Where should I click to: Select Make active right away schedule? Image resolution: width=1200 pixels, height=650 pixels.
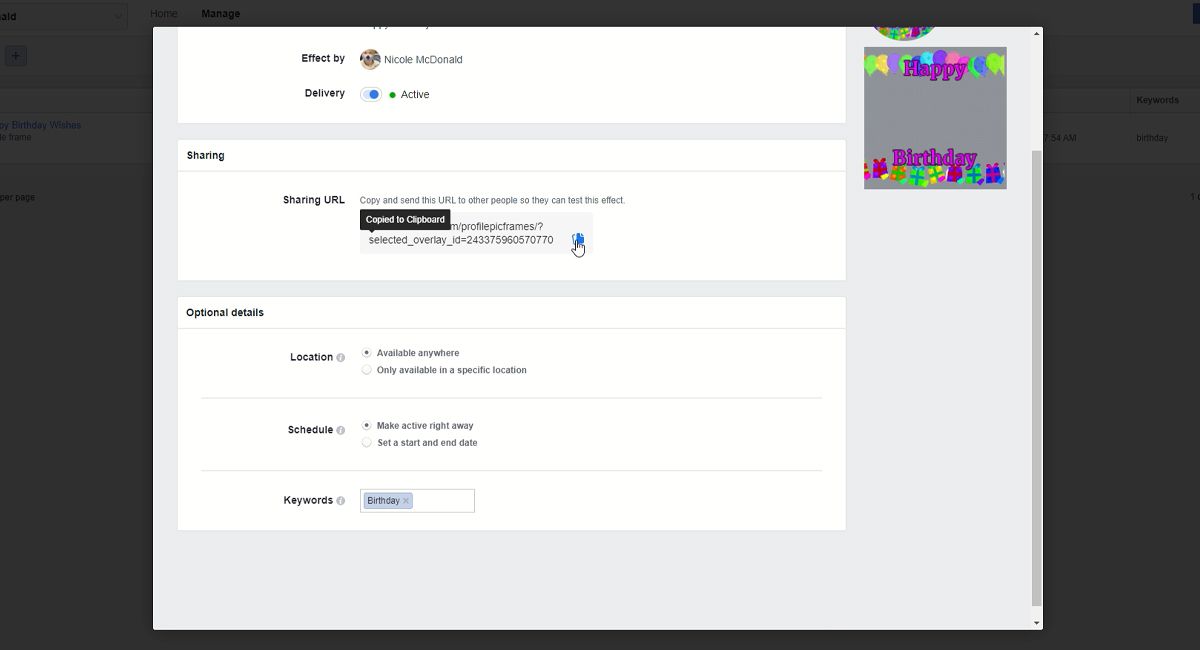pyautogui.click(x=367, y=425)
